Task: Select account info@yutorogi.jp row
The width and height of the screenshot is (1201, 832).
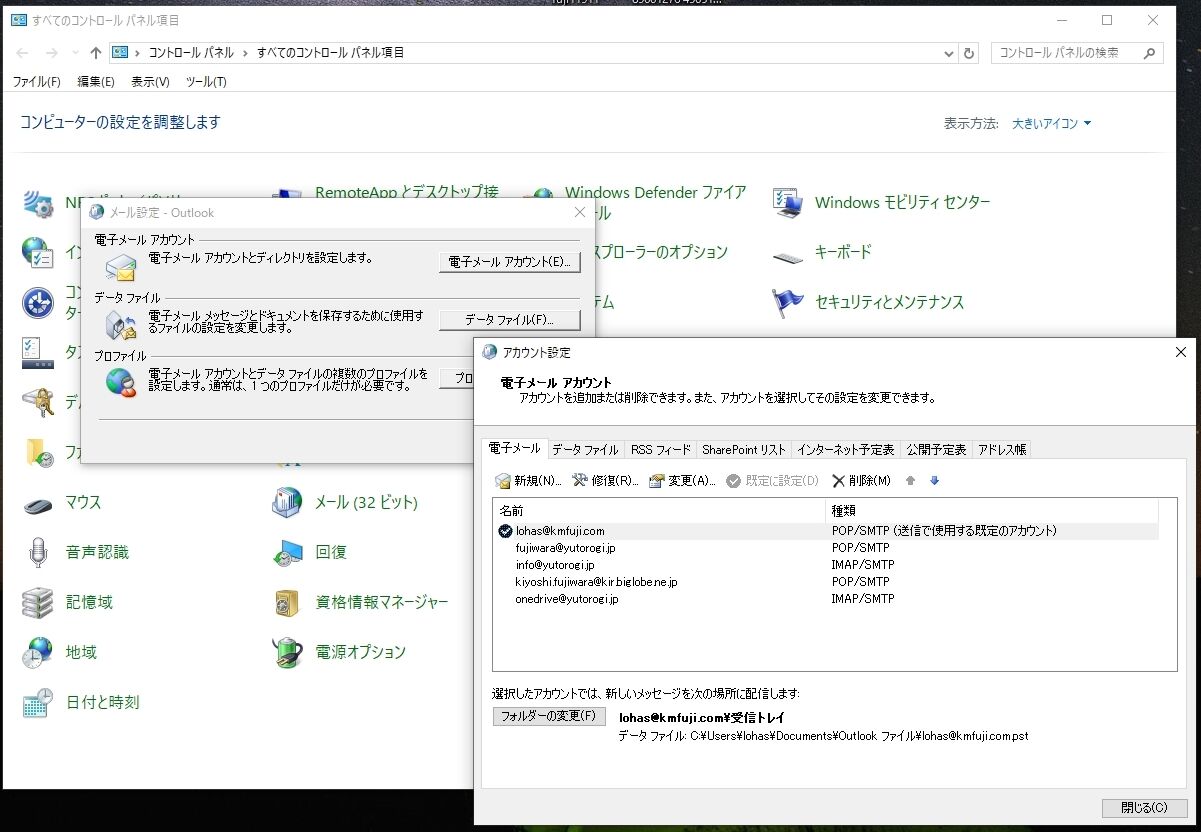Action: (828, 565)
